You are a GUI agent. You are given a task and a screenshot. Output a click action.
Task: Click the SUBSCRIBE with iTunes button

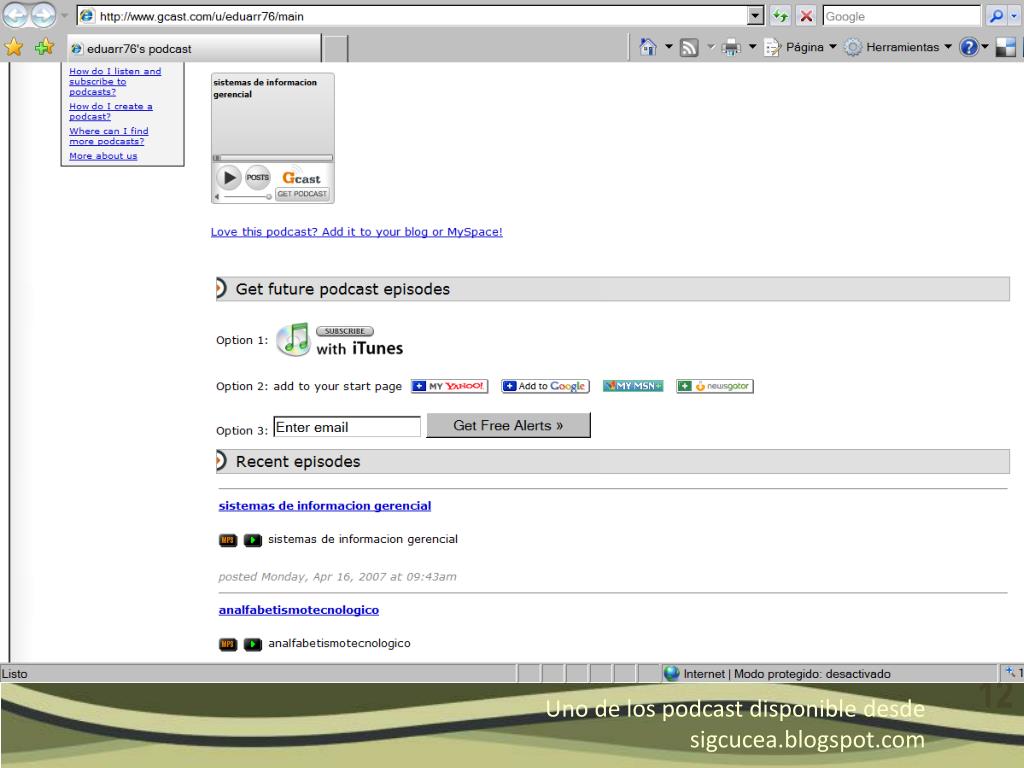pyautogui.click(x=345, y=331)
